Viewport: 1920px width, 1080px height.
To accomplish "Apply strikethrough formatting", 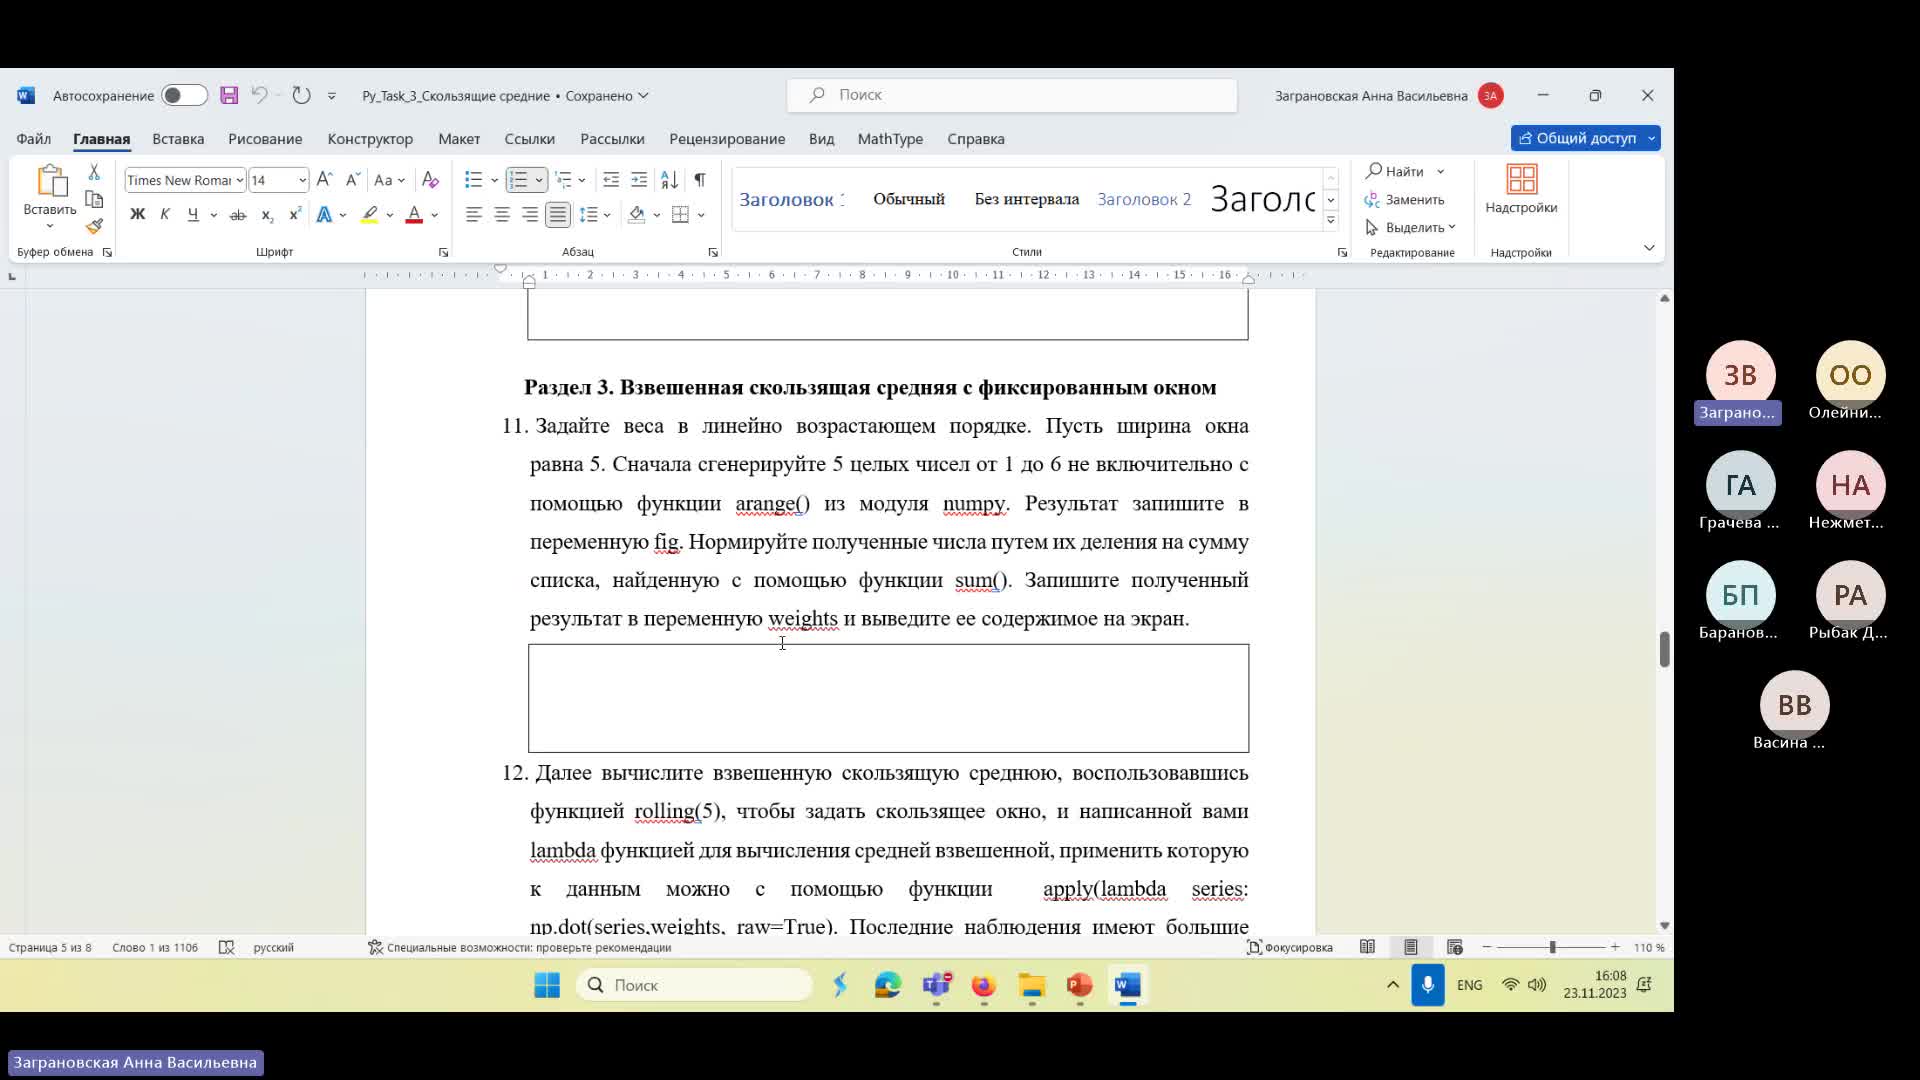I will click(x=238, y=215).
